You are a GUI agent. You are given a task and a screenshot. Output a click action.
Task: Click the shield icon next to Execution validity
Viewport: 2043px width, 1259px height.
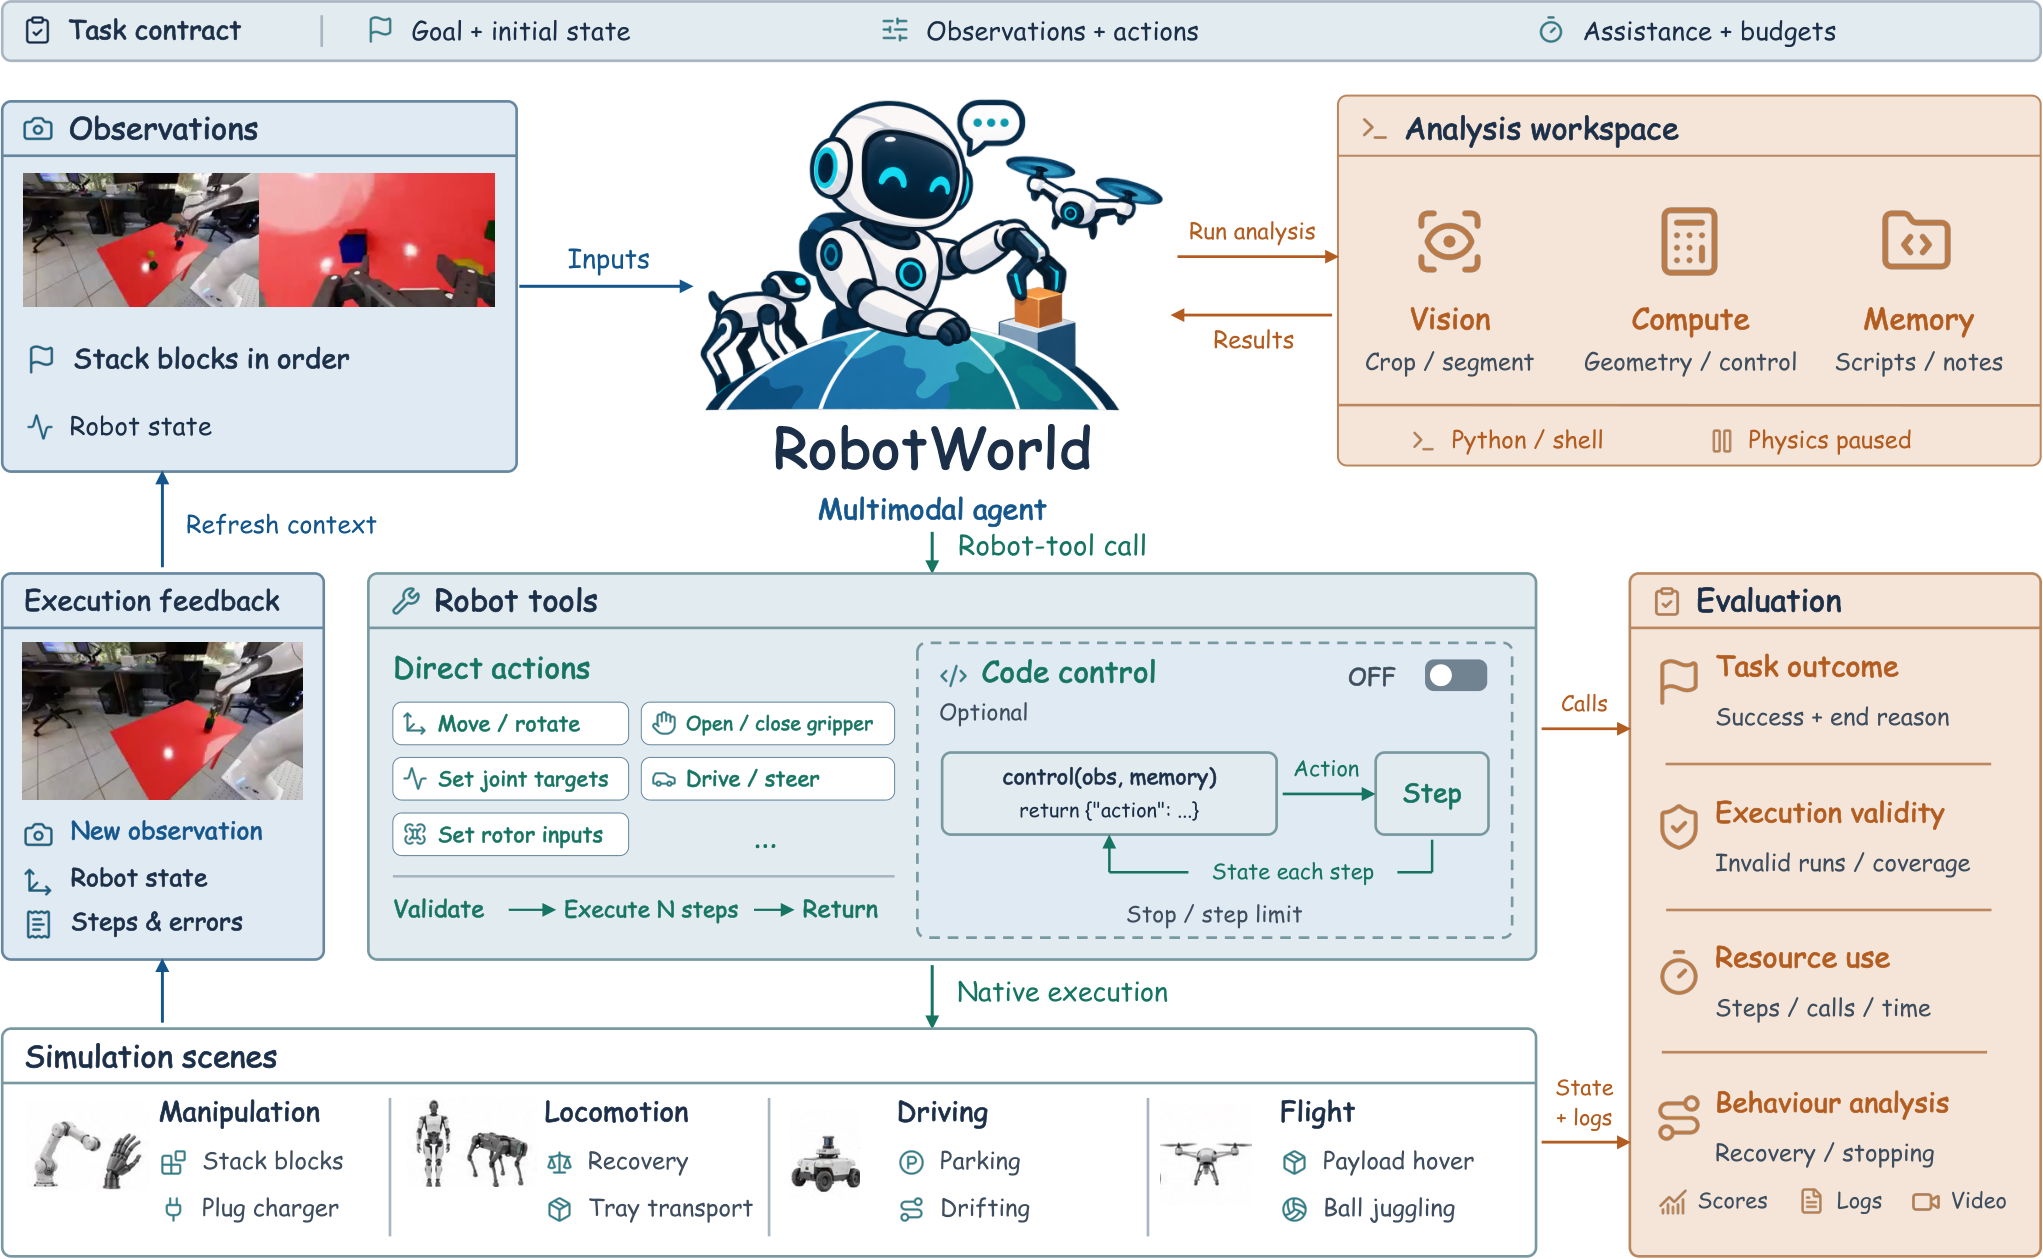[x=1678, y=827]
